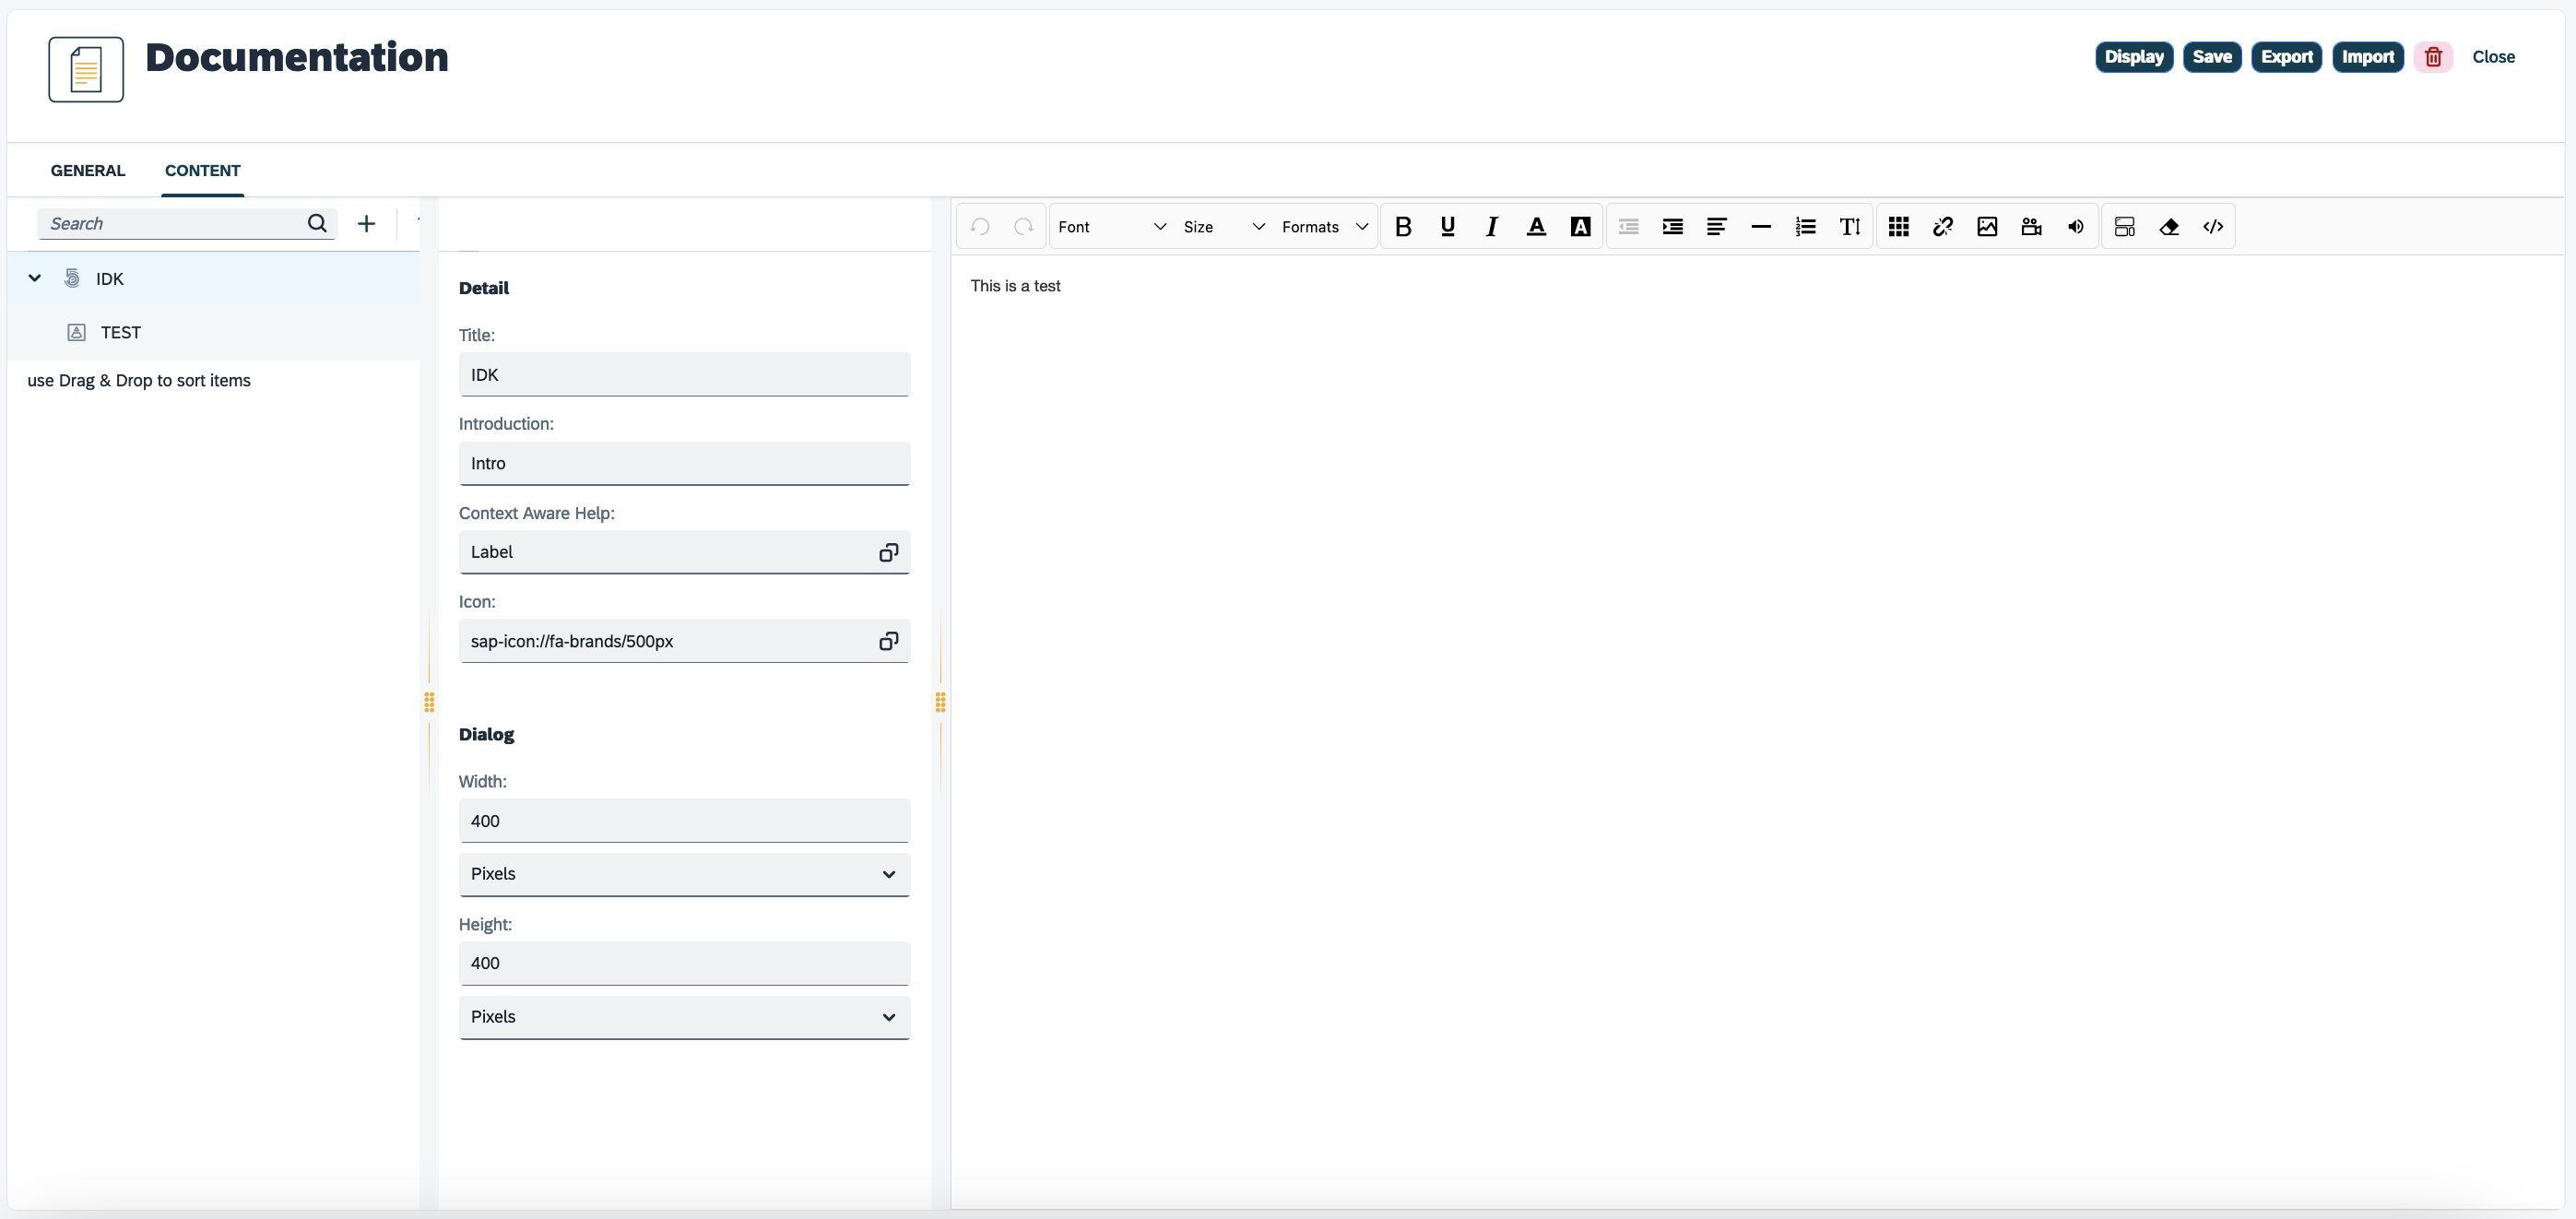Click the Display button
2576x1219 pixels.
[x=2133, y=56]
